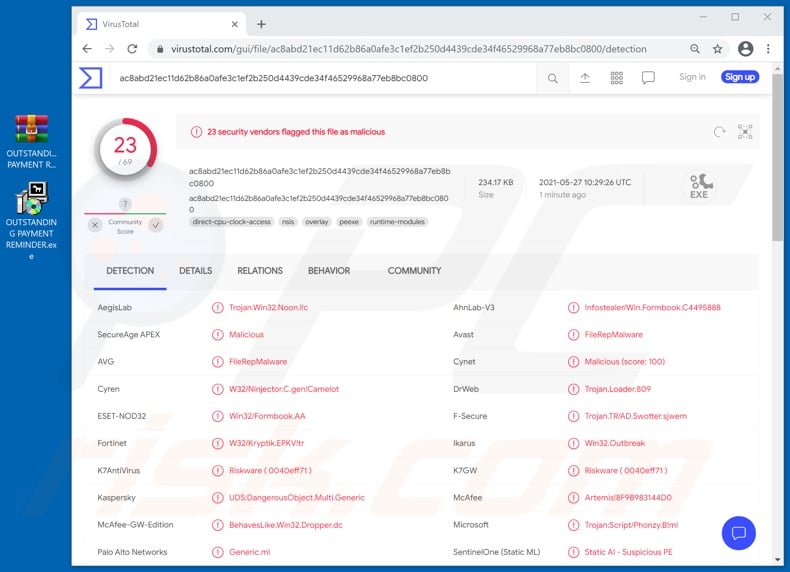790x572 pixels.
Task: Open the Chrome profile avatar icon
Action: (746, 49)
